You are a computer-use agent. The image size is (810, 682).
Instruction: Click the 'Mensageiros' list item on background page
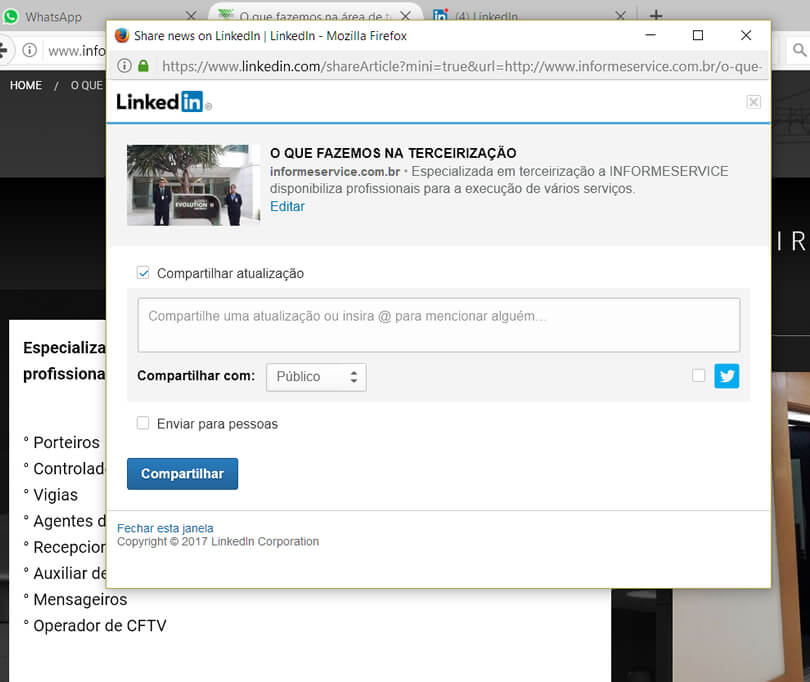[80, 599]
